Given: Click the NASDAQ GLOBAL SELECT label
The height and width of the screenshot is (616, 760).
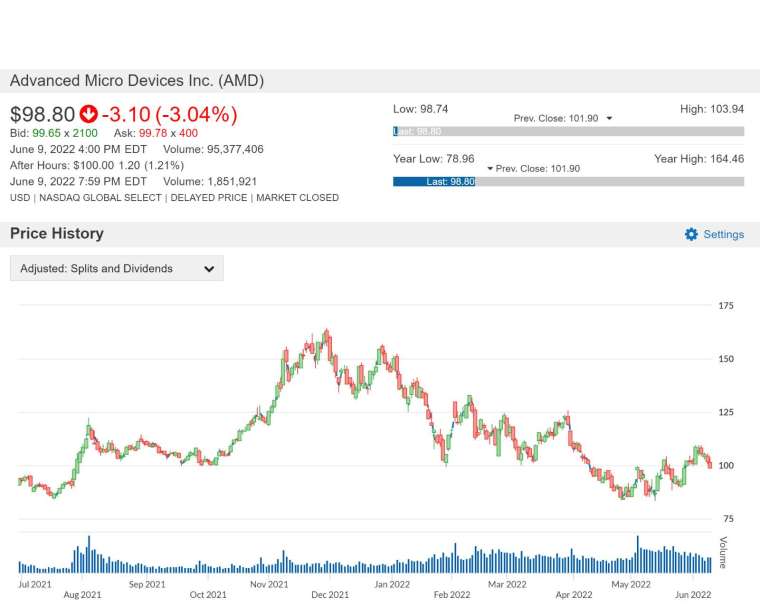Looking at the screenshot, I should coord(100,198).
